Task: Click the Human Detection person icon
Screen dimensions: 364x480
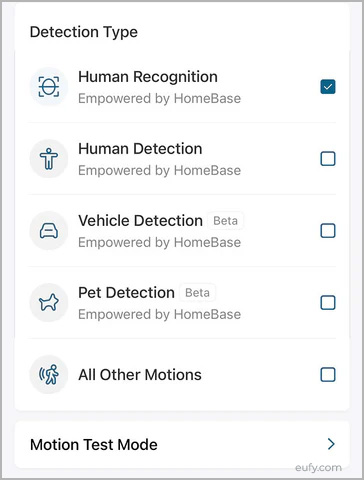Action: (x=49, y=159)
